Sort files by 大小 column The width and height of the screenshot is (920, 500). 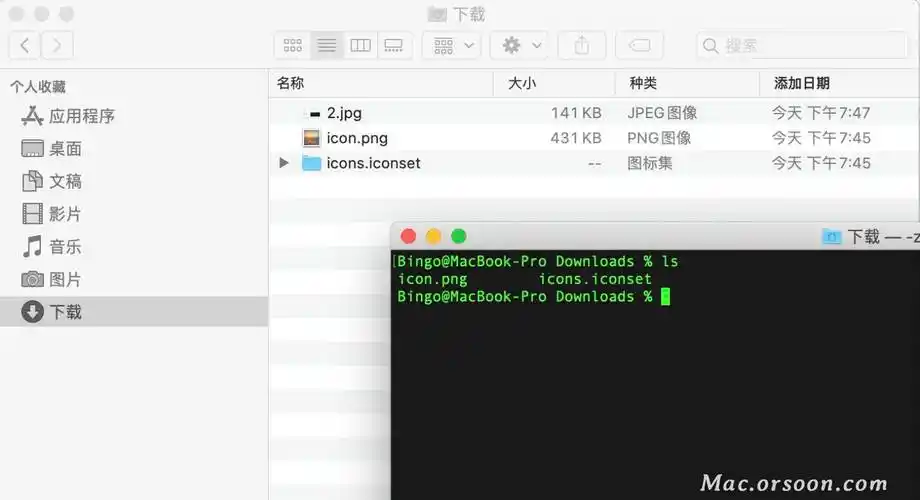522,83
